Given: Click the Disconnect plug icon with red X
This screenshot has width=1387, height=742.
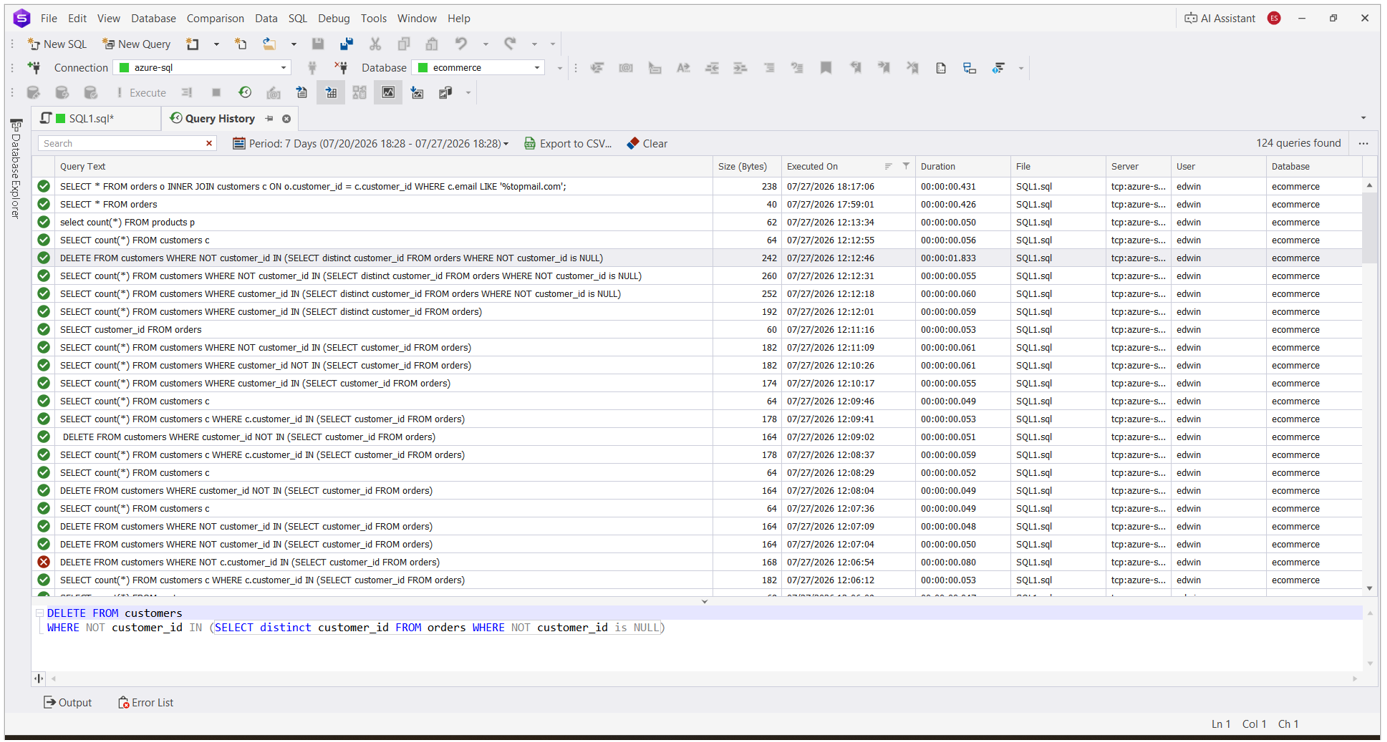Looking at the screenshot, I should click(x=341, y=68).
